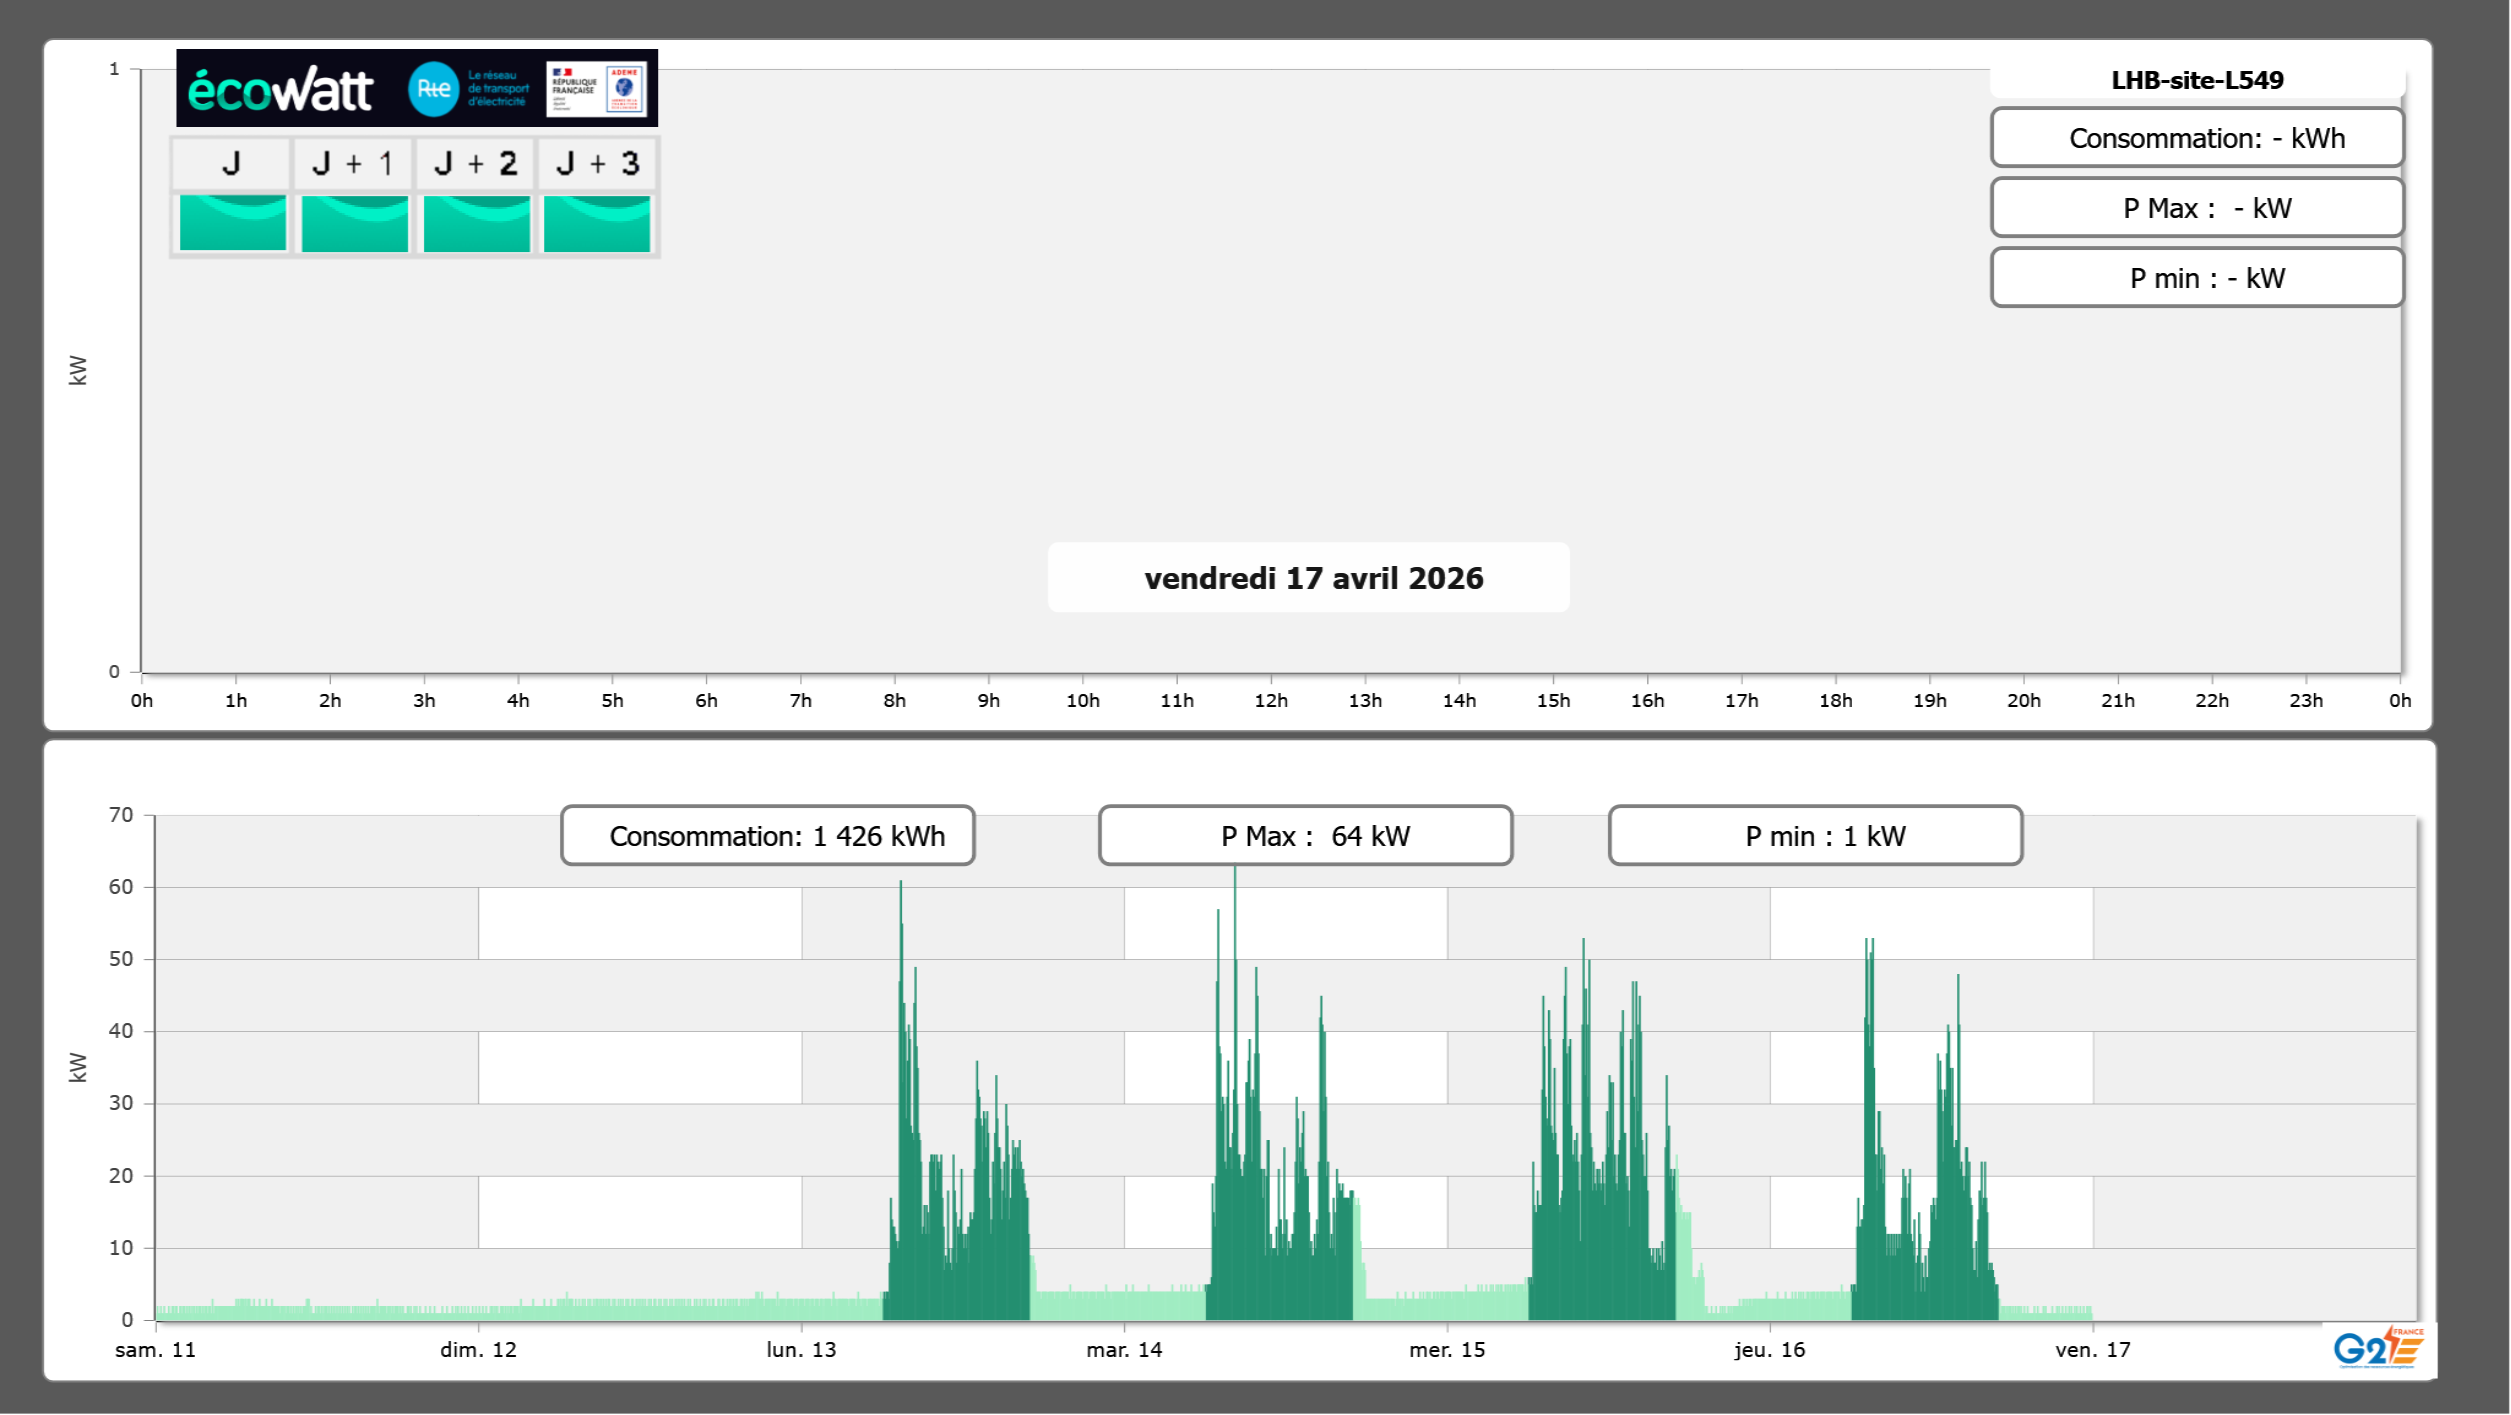
Task: Select the J + 1 day tab
Action: pyautogui.click(x=353, y=163)
